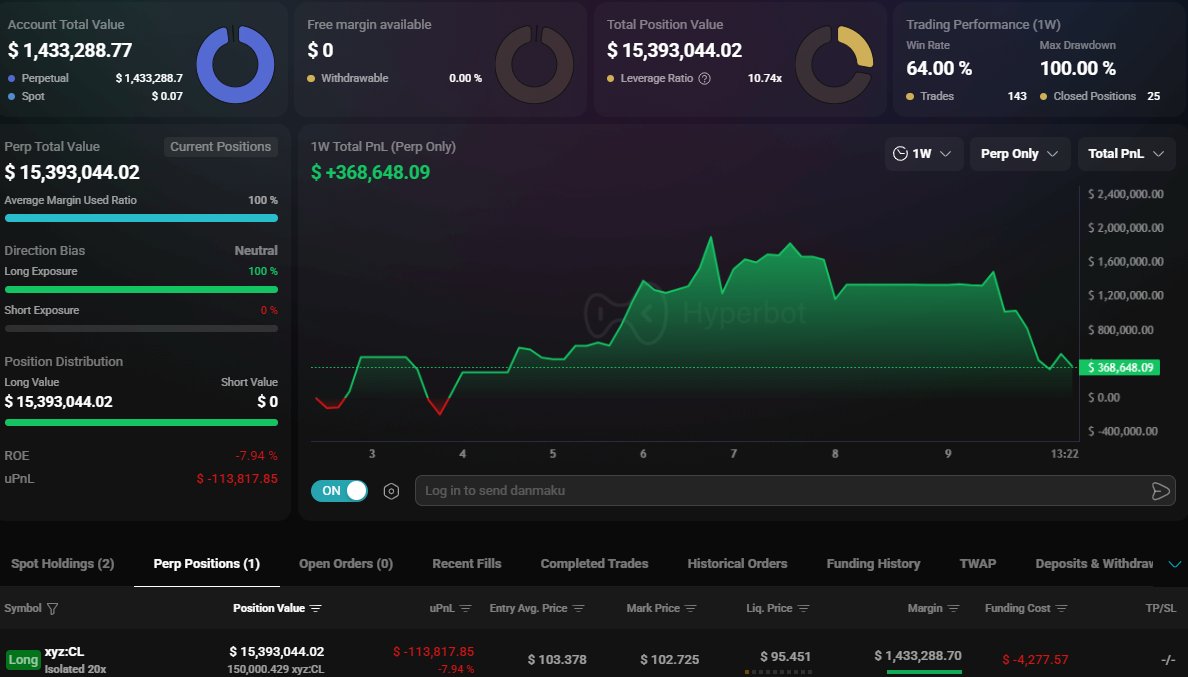Screen dimensions: 1188x677
Task: Switch to the Spot Holdings tab
Action: [x=62, y=563]
